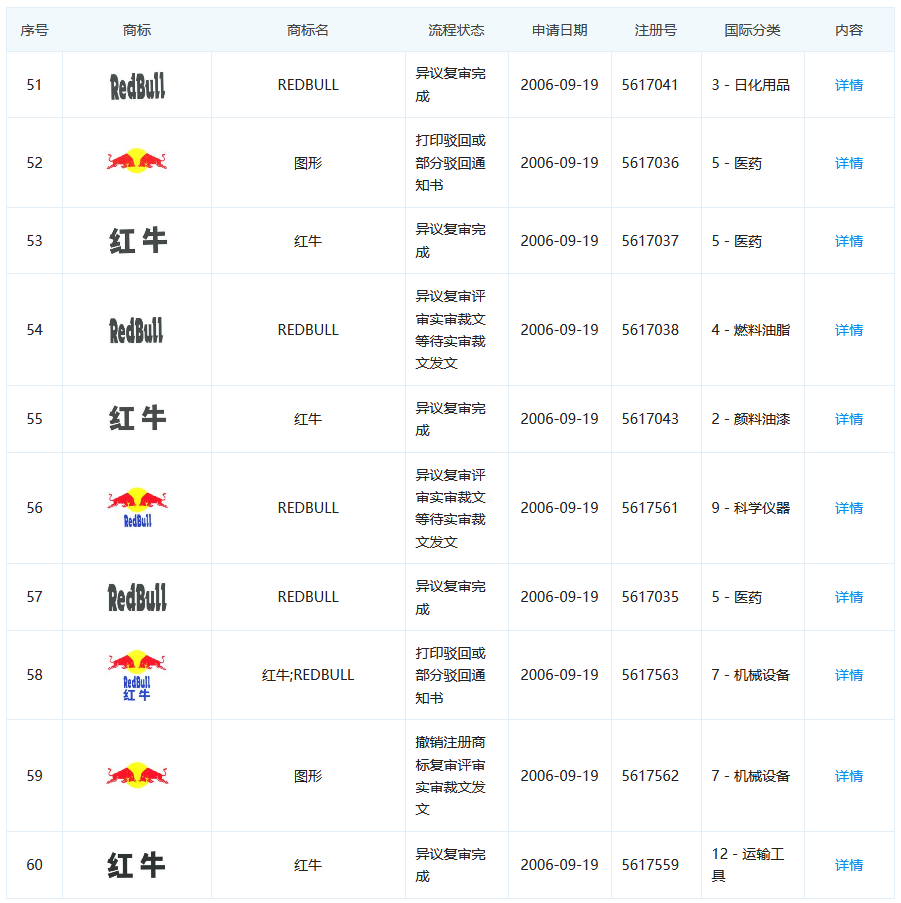Image resolution: width=901 pixels, height=903 pixels.
Task: Click status 异议复审完成 in row 60
Action: point(450,865)
